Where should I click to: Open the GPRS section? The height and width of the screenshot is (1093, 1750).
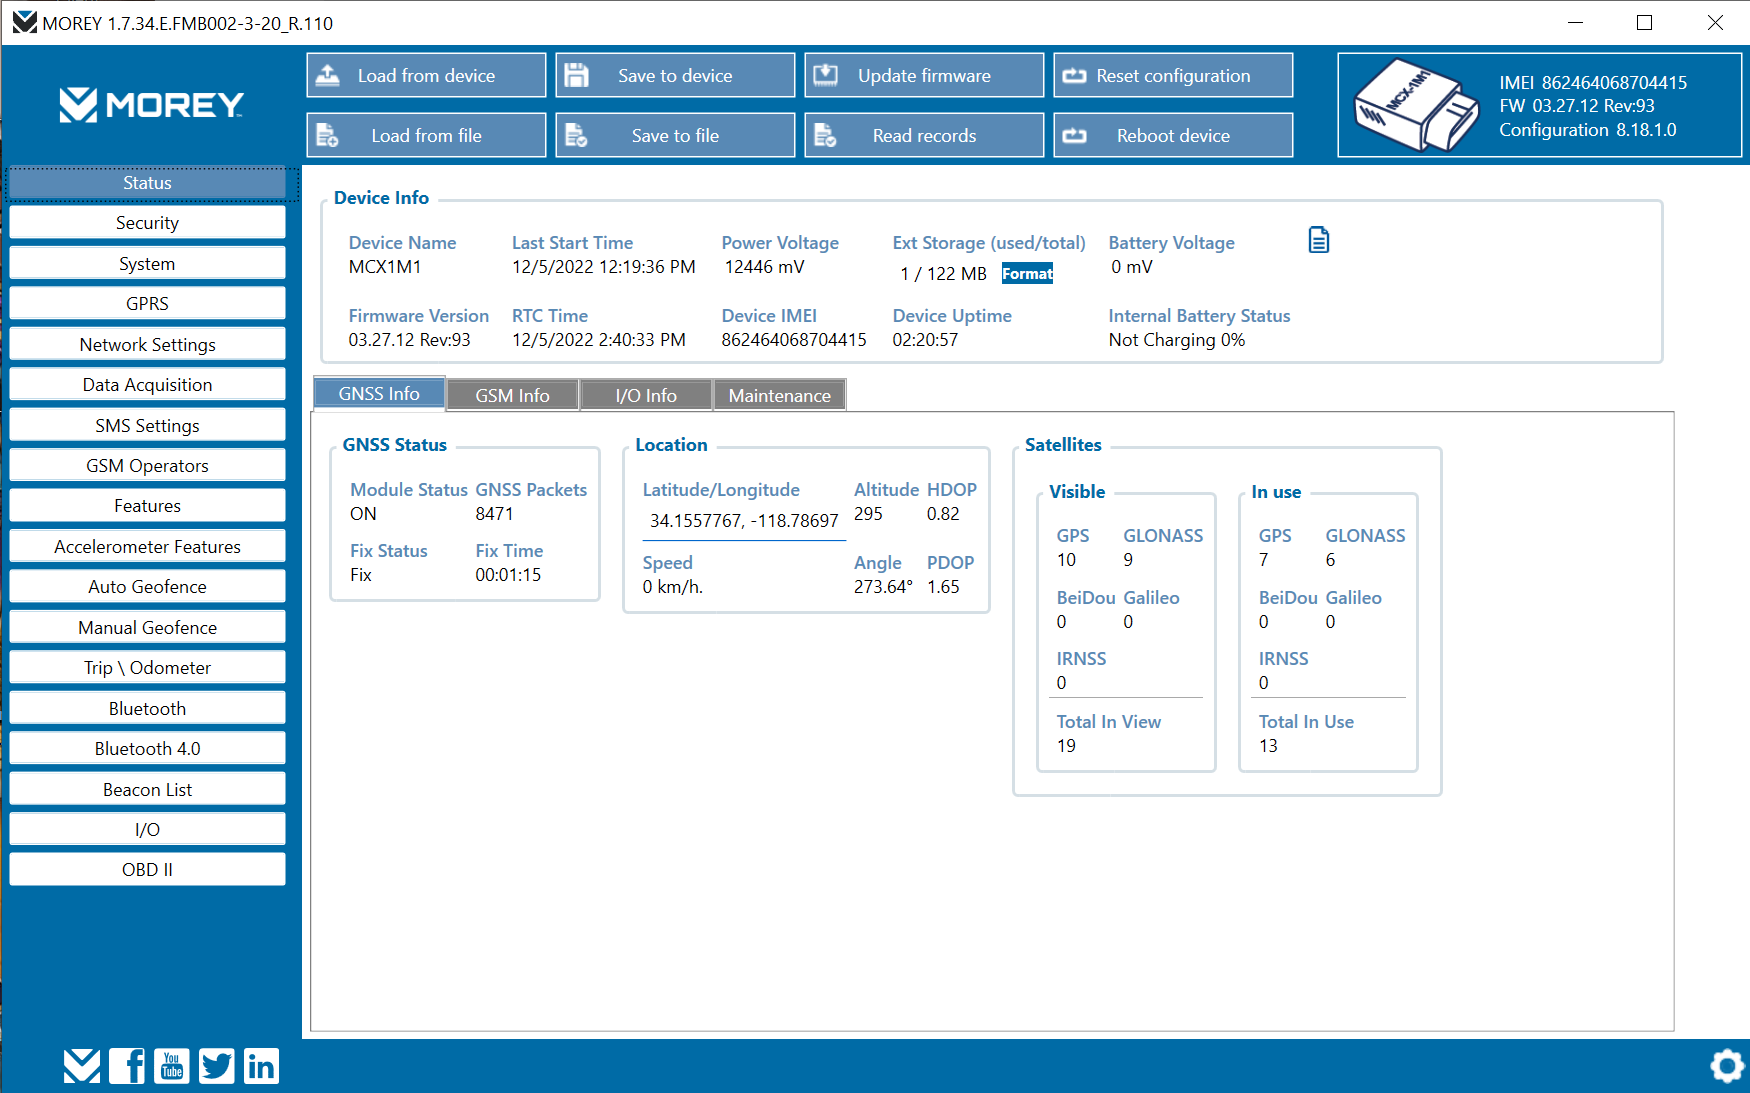pyautogui.click(x=147, y=304)
